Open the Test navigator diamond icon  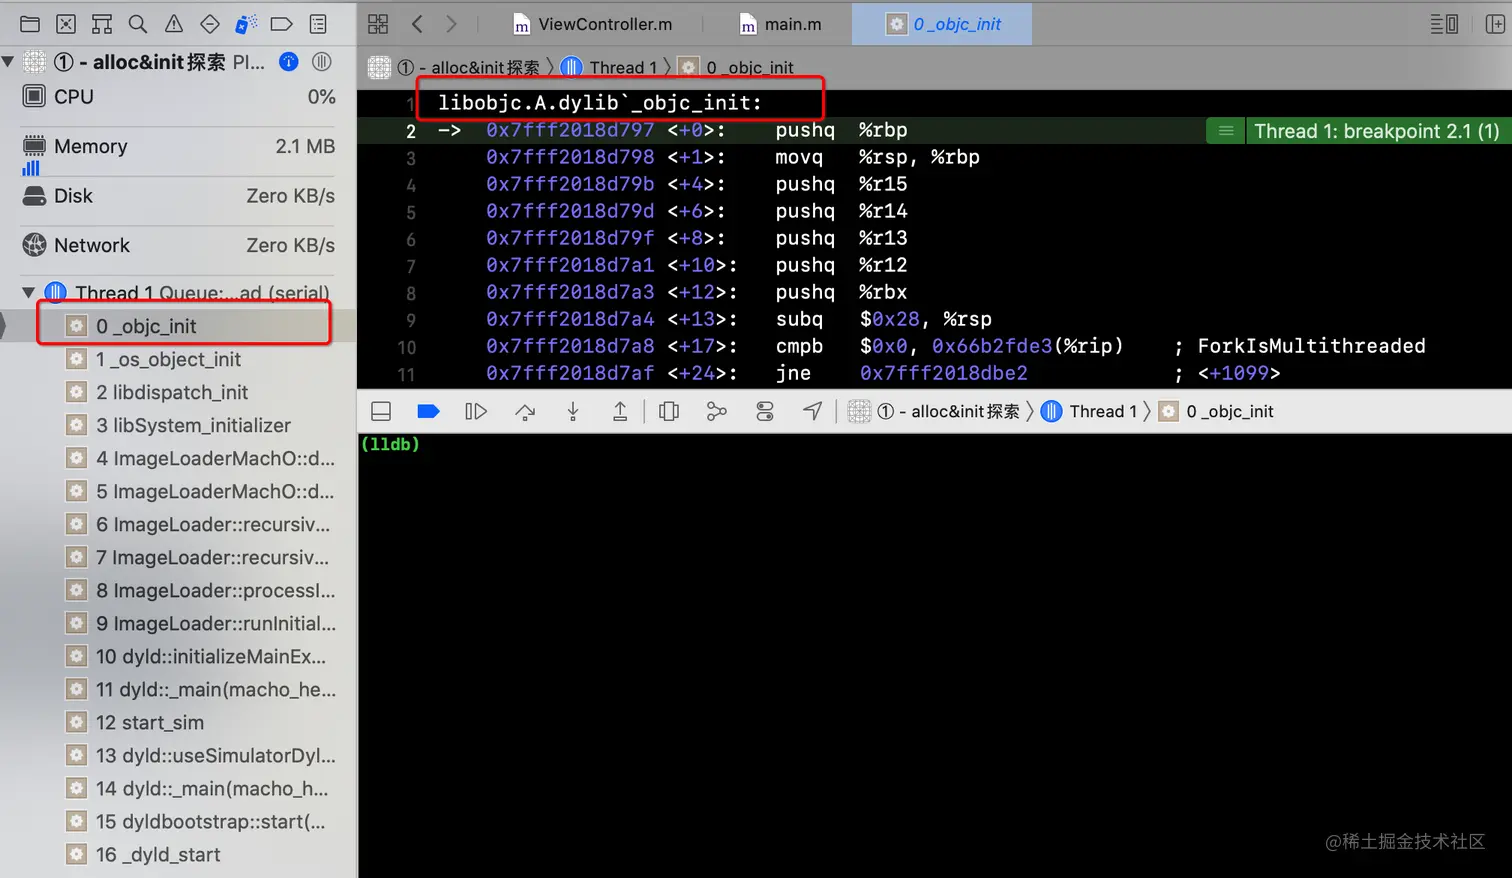210,24
